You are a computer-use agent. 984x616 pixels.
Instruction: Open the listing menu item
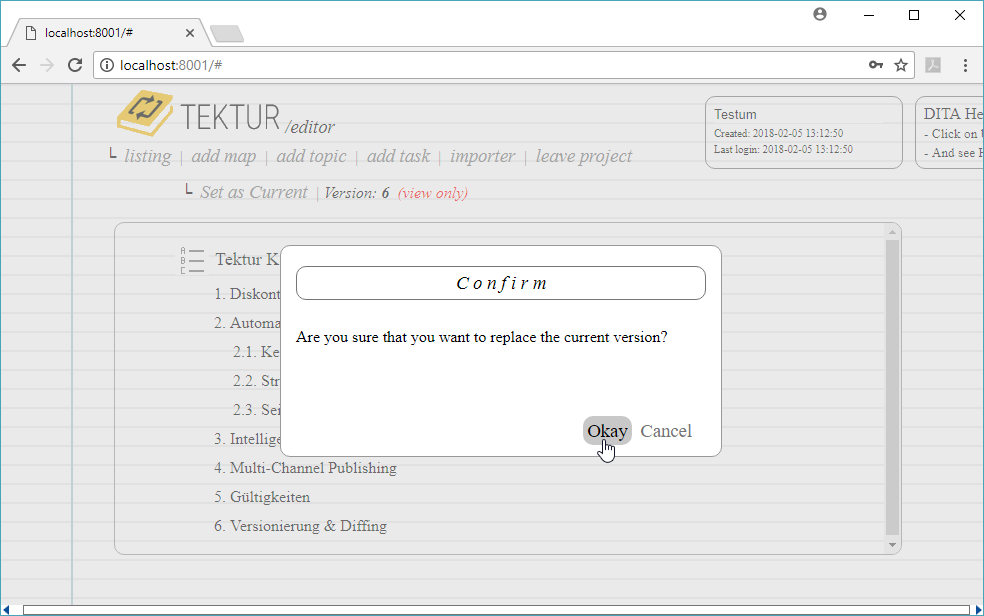click(x=147, y=156)
